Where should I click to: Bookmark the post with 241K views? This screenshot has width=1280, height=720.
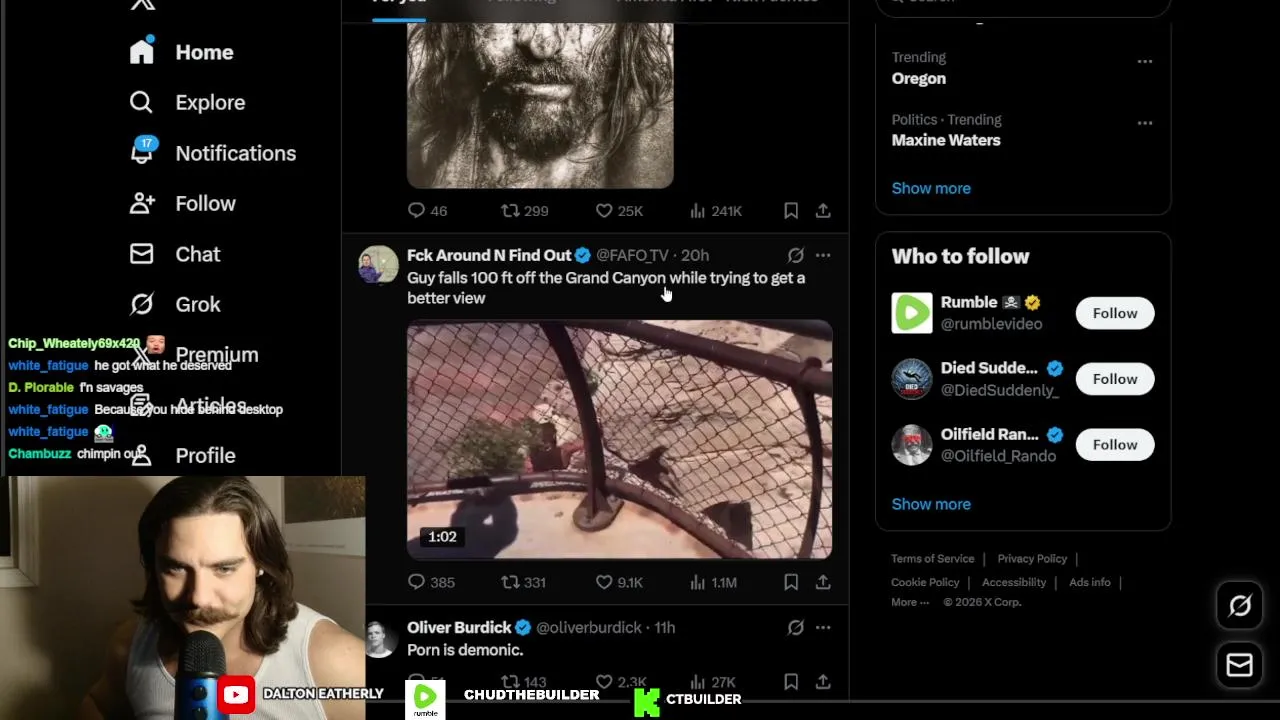(x=791, y=211)
